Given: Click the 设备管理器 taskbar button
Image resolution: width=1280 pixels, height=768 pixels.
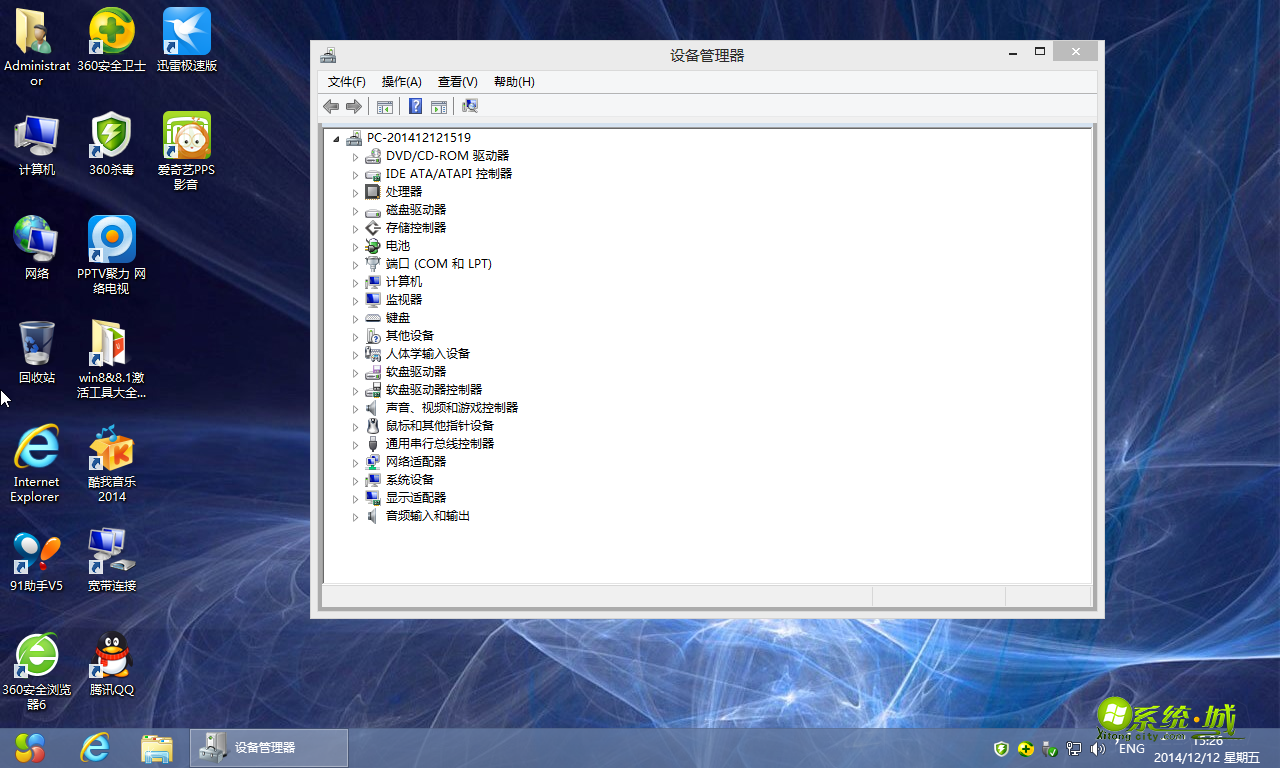Looking at the screenshot, I should tap(268, 747).
